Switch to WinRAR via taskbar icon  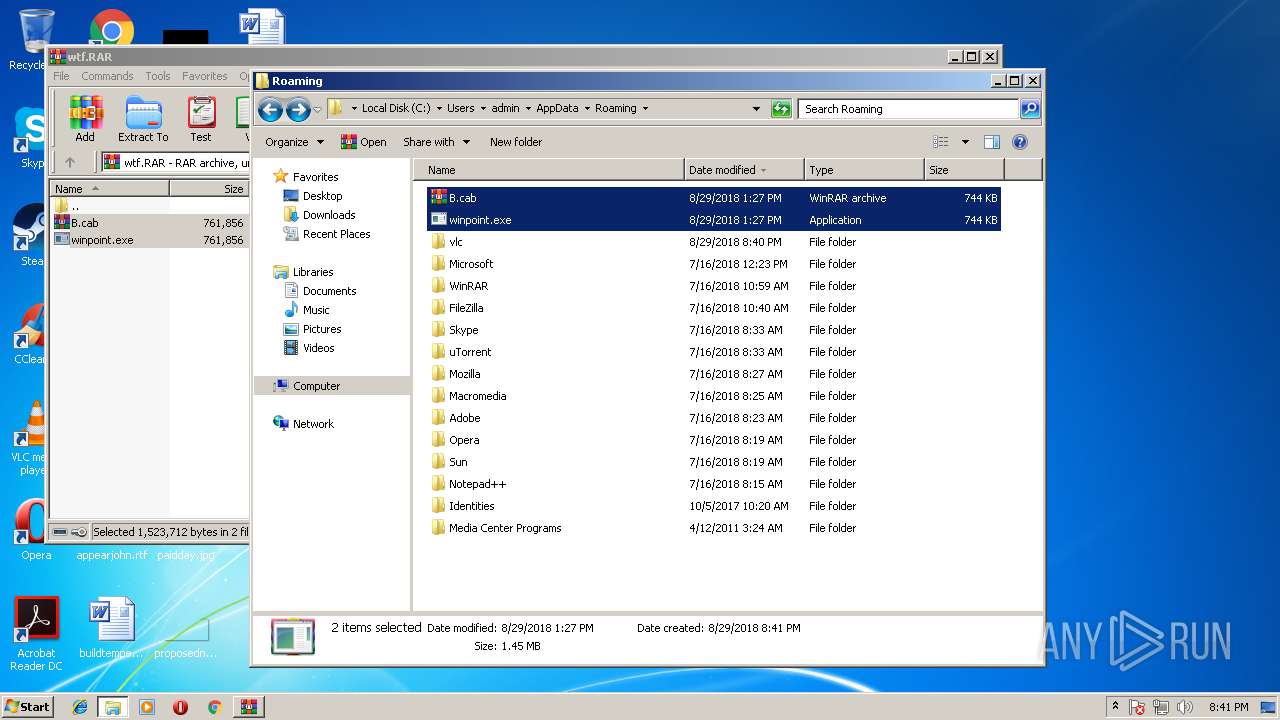[x=249, y=707]
